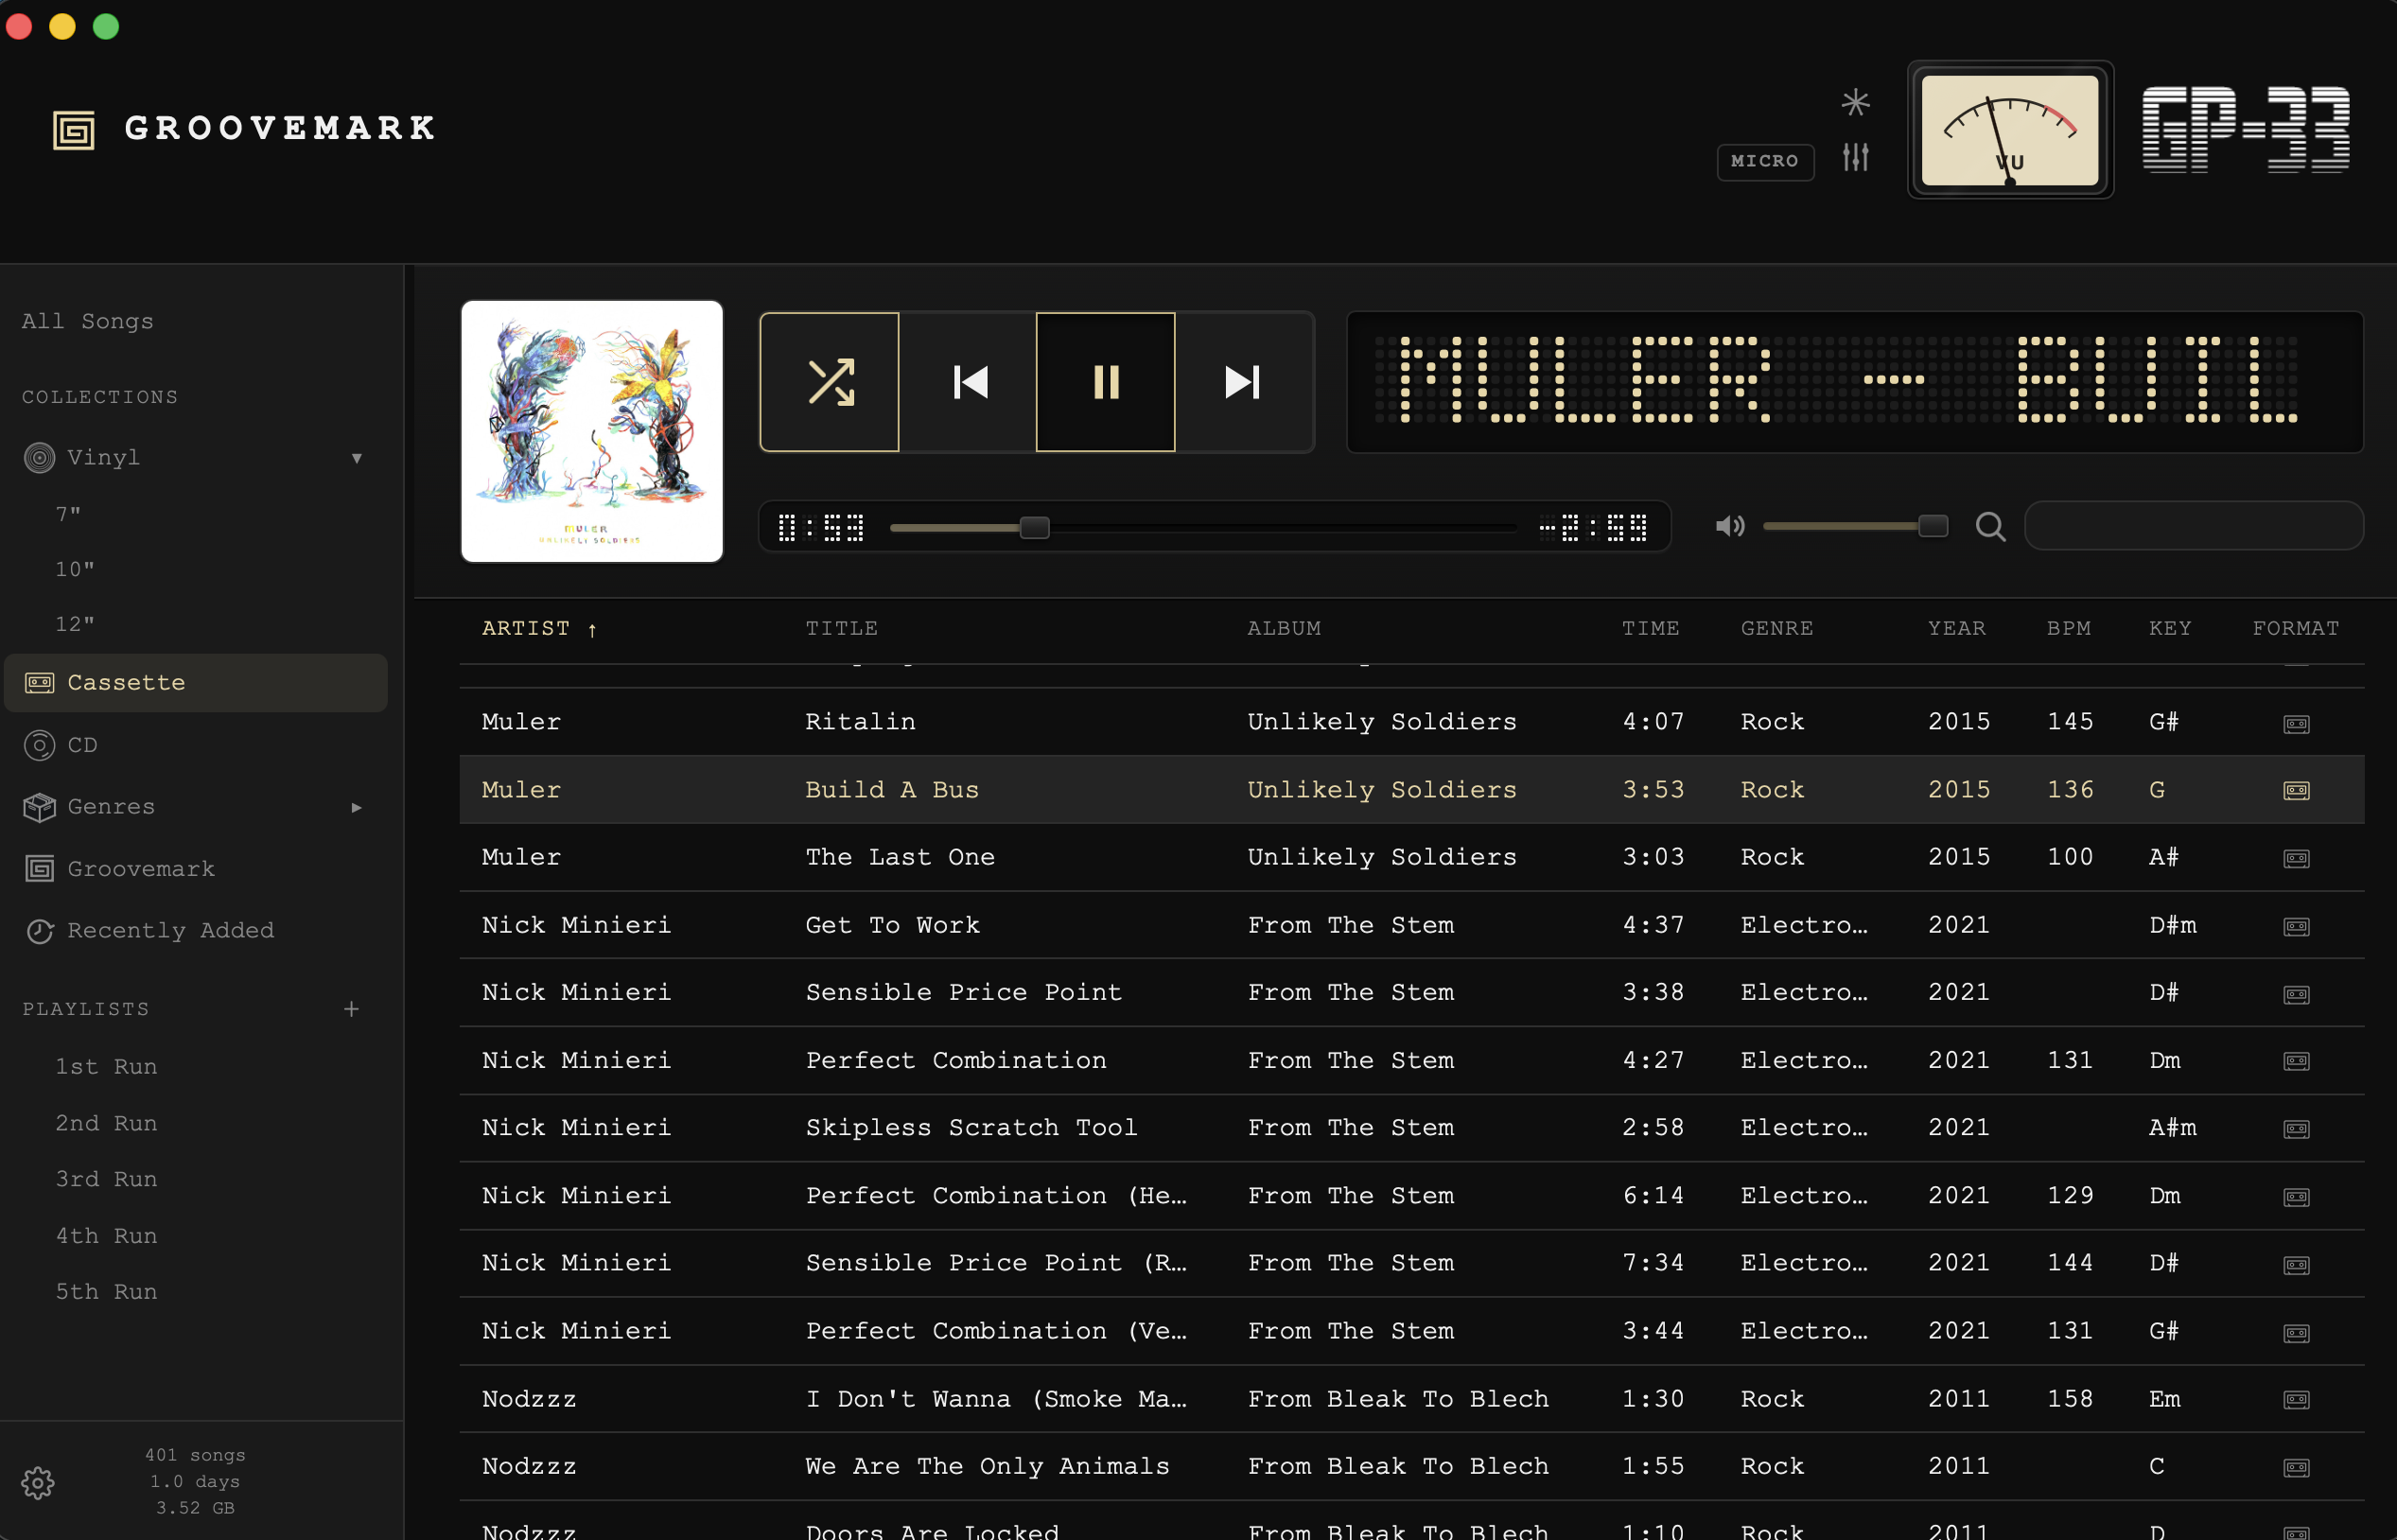Screen dimensions: 2397x1540
Task: Expand the Genres arrow
Action: pos(357,808)
